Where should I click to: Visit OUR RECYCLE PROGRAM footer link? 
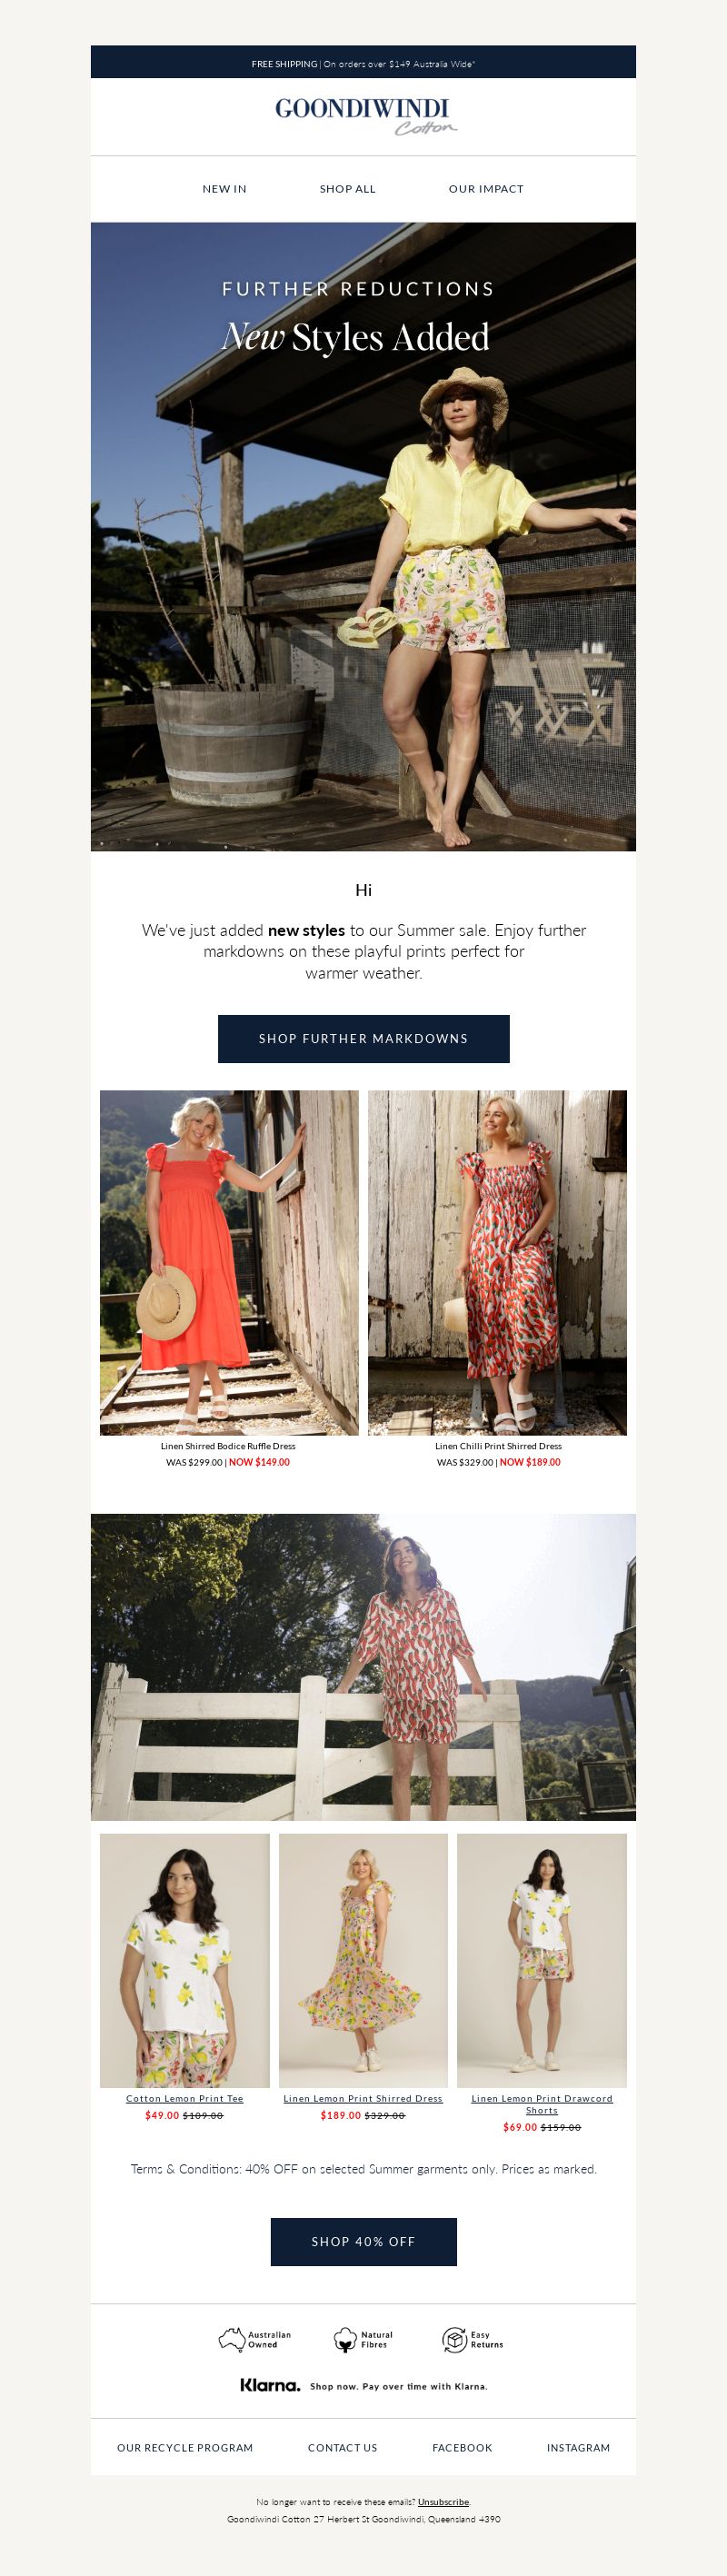tap(185, 2447)
